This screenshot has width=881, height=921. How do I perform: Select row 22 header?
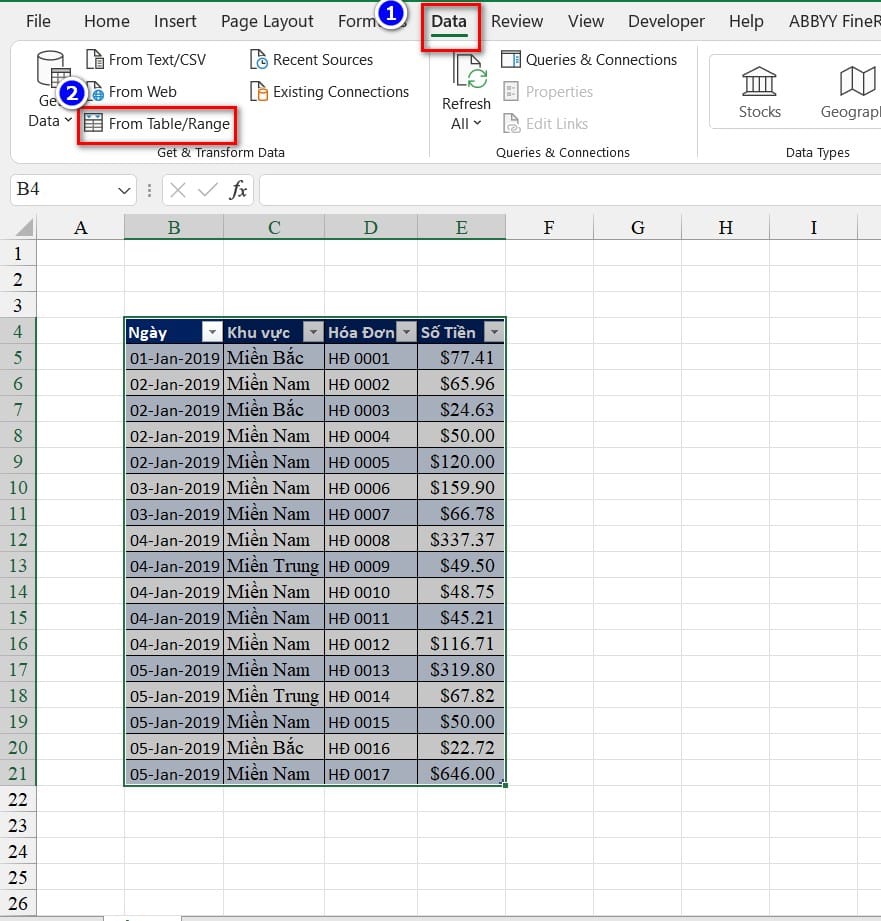click(18, 800)
